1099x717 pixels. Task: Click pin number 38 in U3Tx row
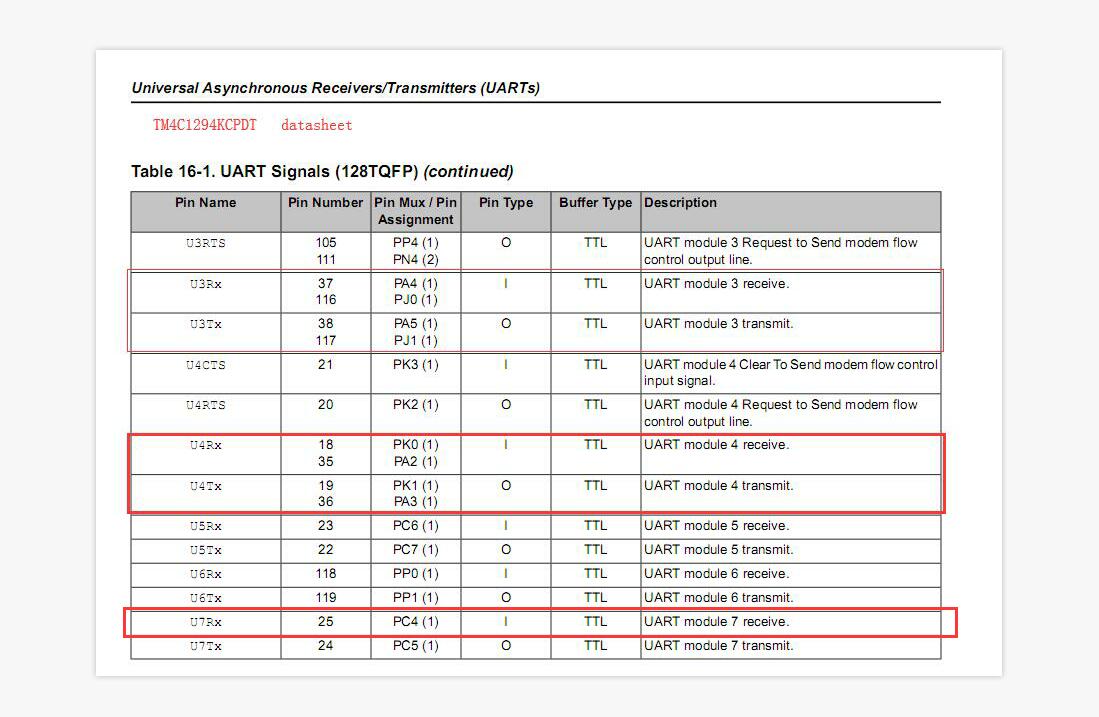(x=326, y=324)
